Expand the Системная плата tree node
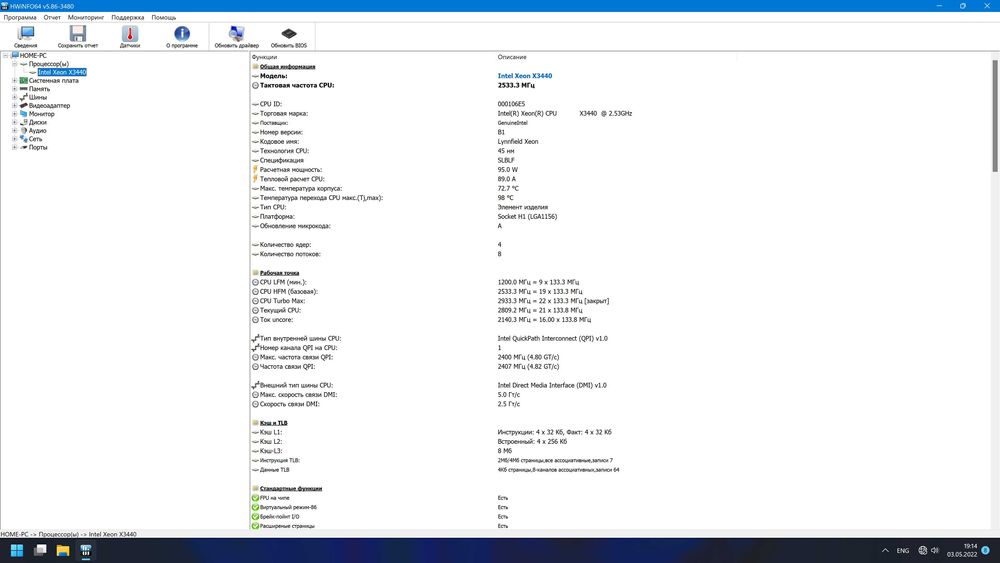This screenshot has height=563, width=1000. pos(15,80)
